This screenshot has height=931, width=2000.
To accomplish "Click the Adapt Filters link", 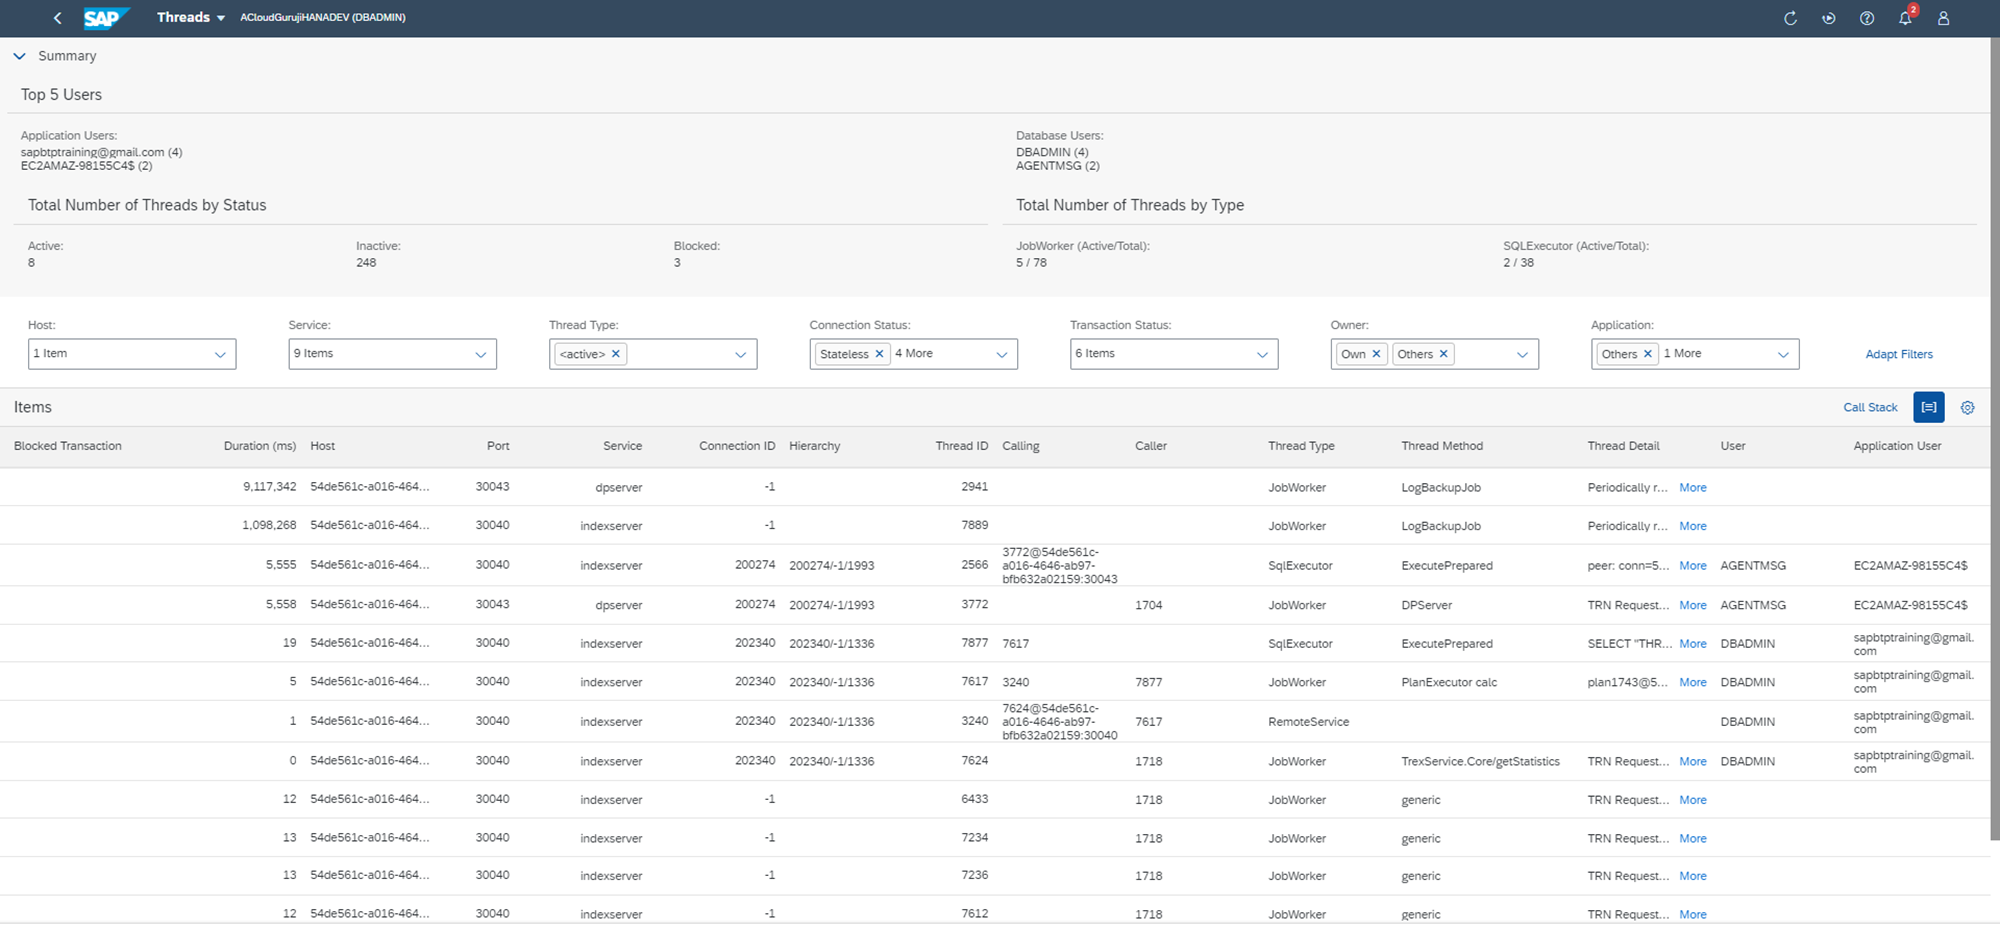I will pos(1898,354).
